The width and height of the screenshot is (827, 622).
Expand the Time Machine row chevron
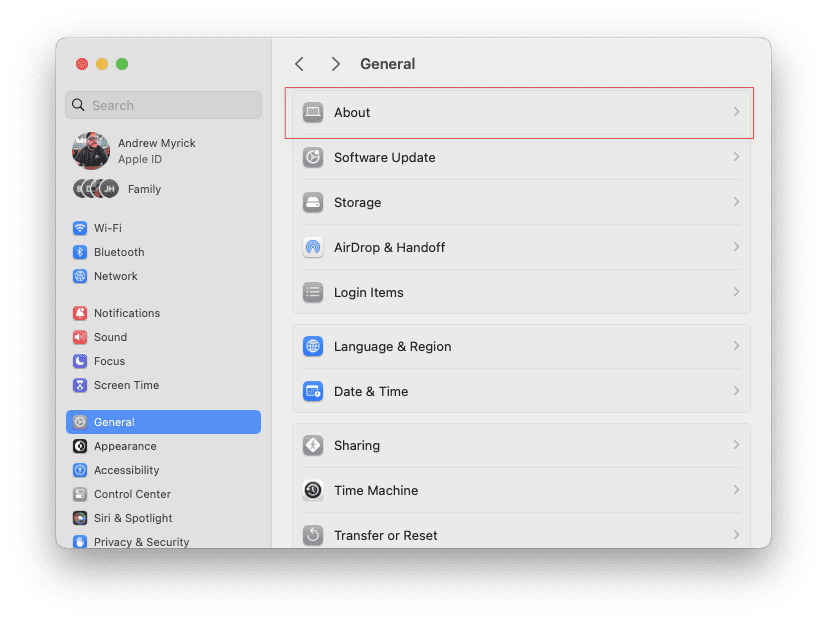(x=736, y=490)
